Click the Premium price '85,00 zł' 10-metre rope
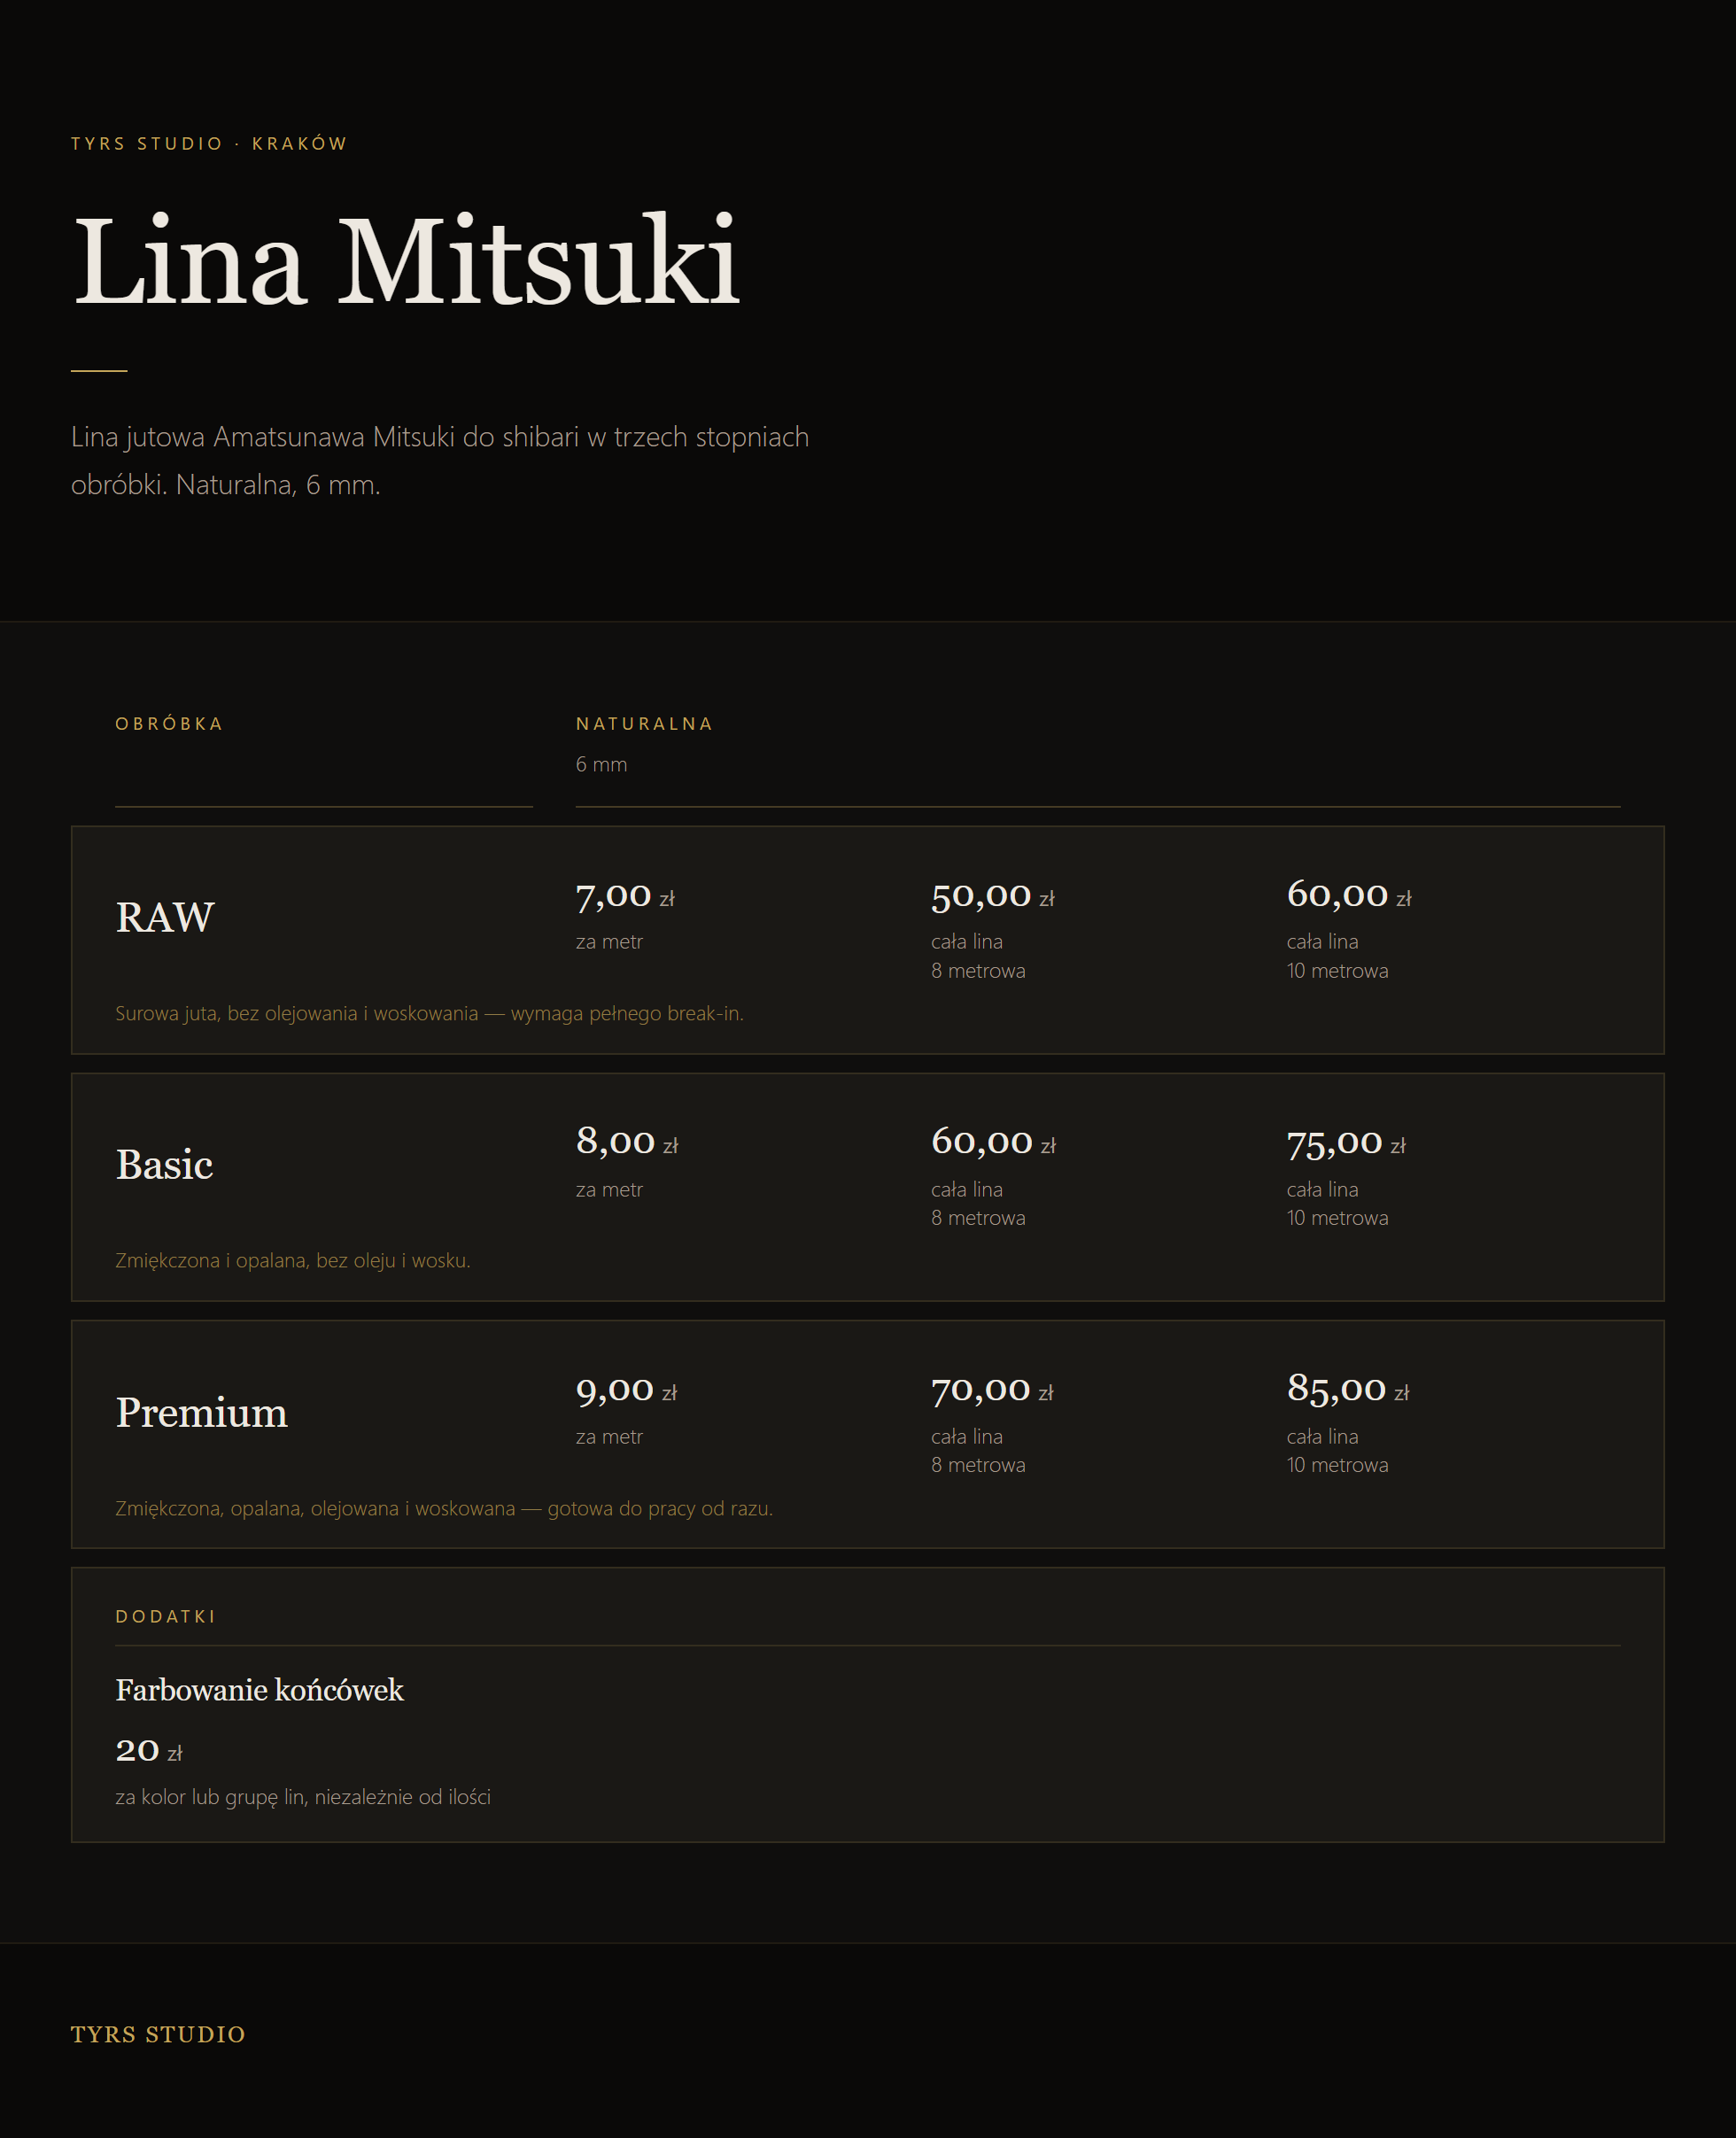Viewport: 1736px width, 2138px height. point(1348,1390)
